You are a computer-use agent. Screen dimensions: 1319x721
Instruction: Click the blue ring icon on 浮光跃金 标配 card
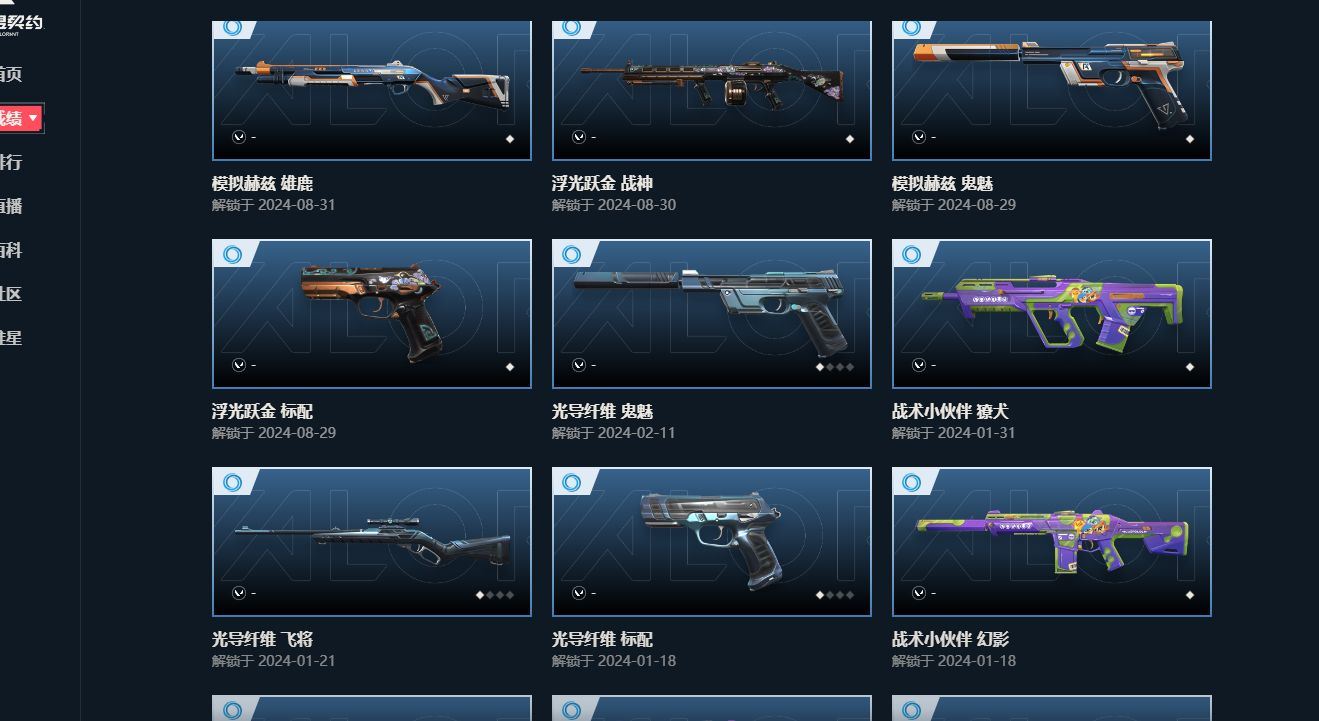(x=232, y=255)
